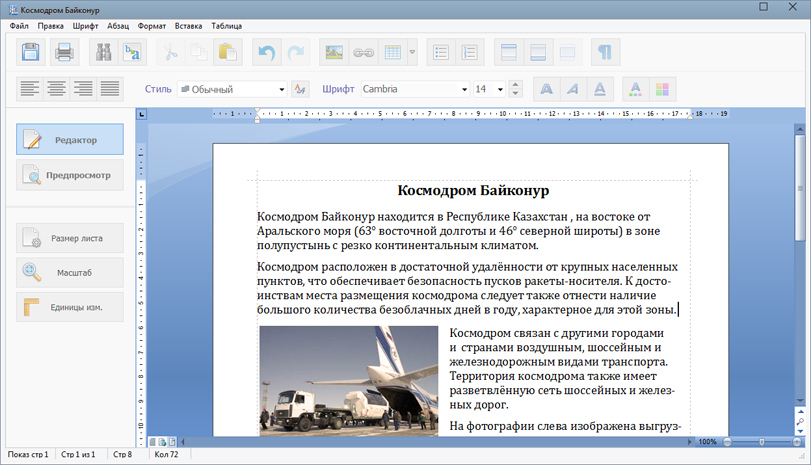Expand the table button dropdown arrow
The image size is (811, 465).
point(412,52)
